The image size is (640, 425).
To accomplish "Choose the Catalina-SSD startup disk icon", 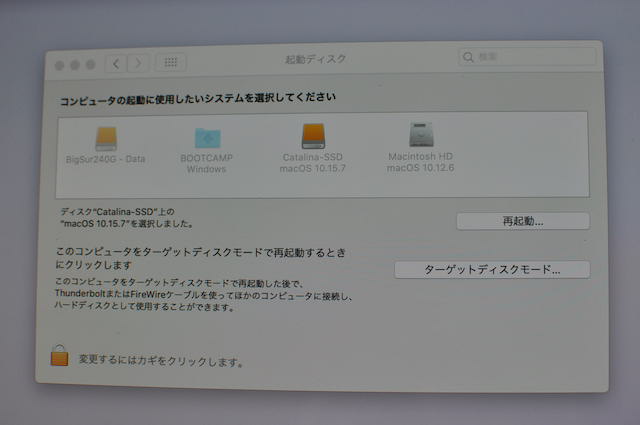I will click(313, 136).
